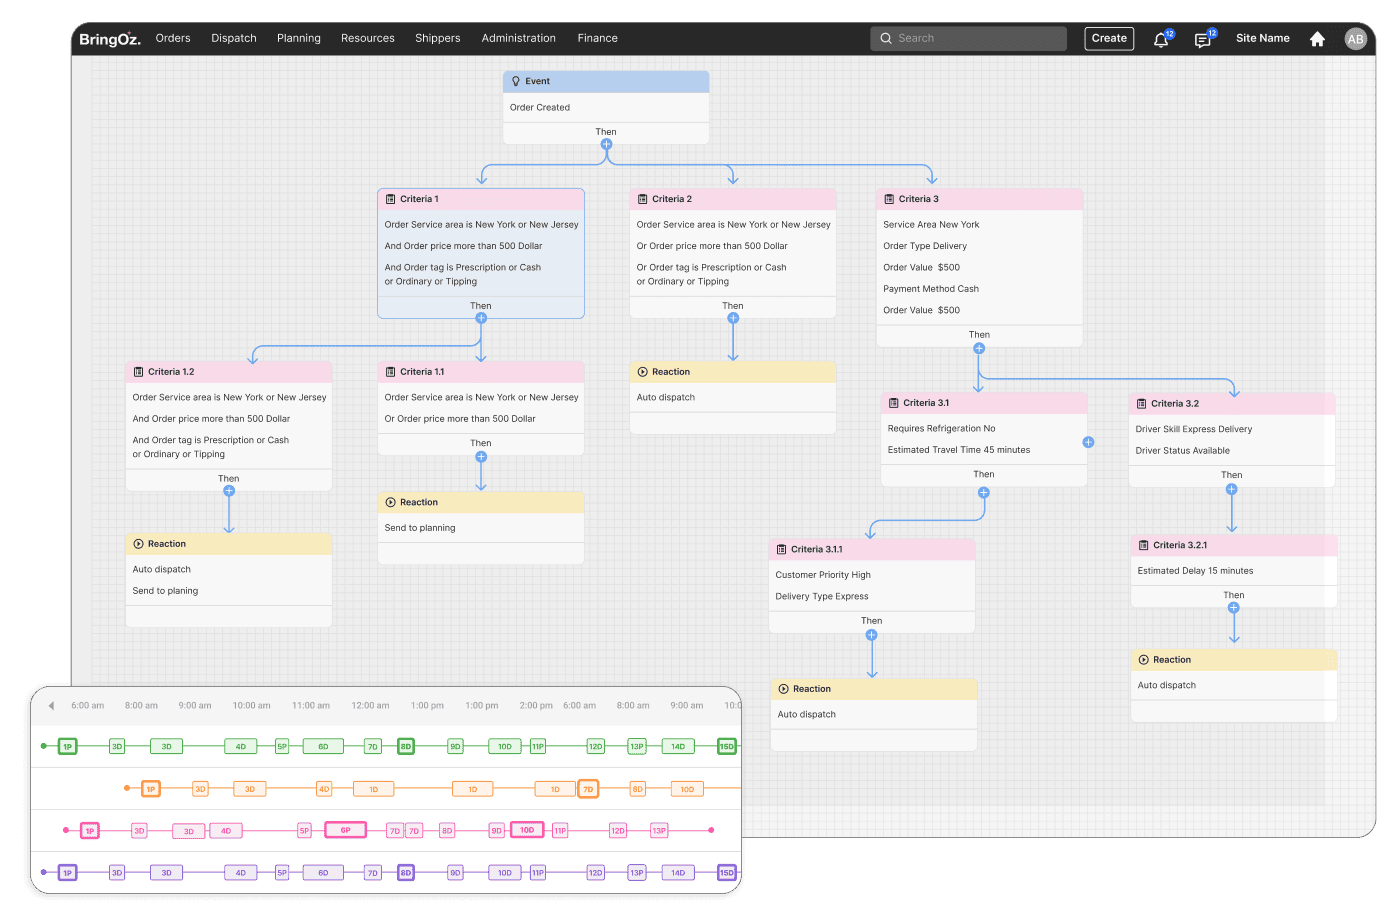Select the pink 6P timeline marker

click(345, 830)
